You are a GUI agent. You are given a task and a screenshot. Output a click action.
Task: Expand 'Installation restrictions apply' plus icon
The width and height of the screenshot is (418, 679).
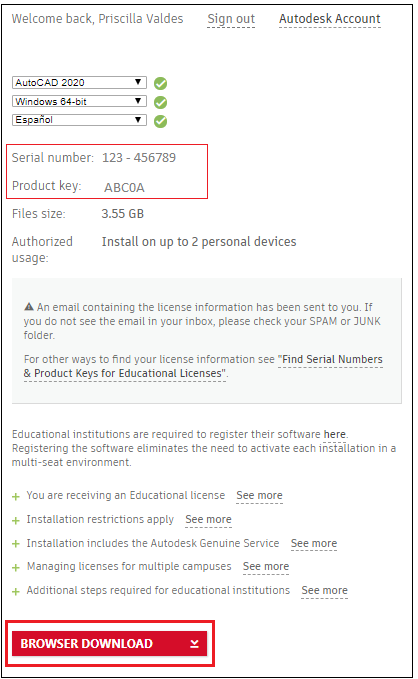pyautogui.click(x=16, y=521)
